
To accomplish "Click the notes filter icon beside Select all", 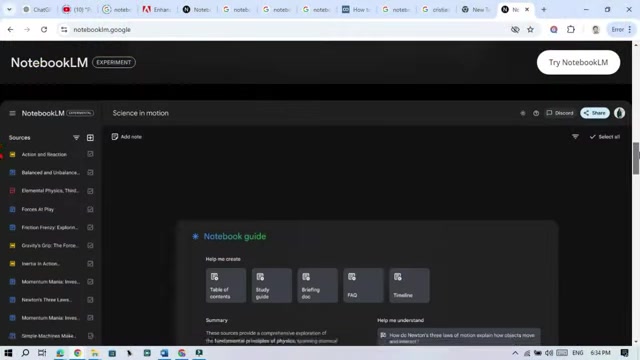I will 575,137.
